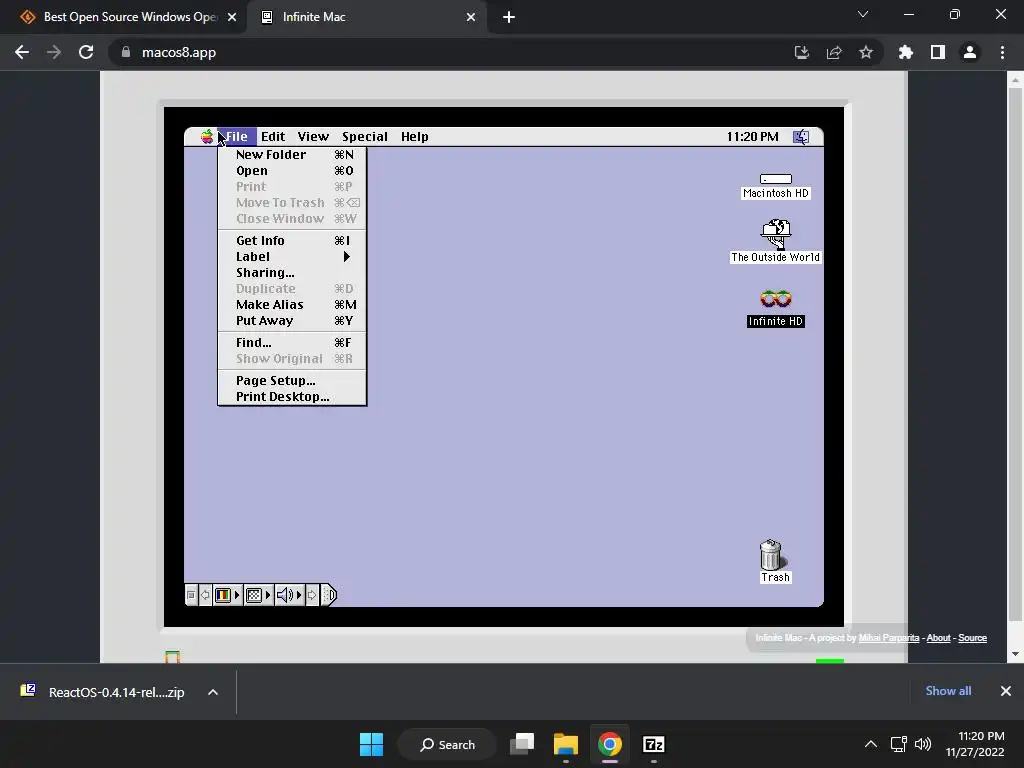Select The Outside World icon
Viewport: 1024px width, 768px height.
tap(776, 234)
